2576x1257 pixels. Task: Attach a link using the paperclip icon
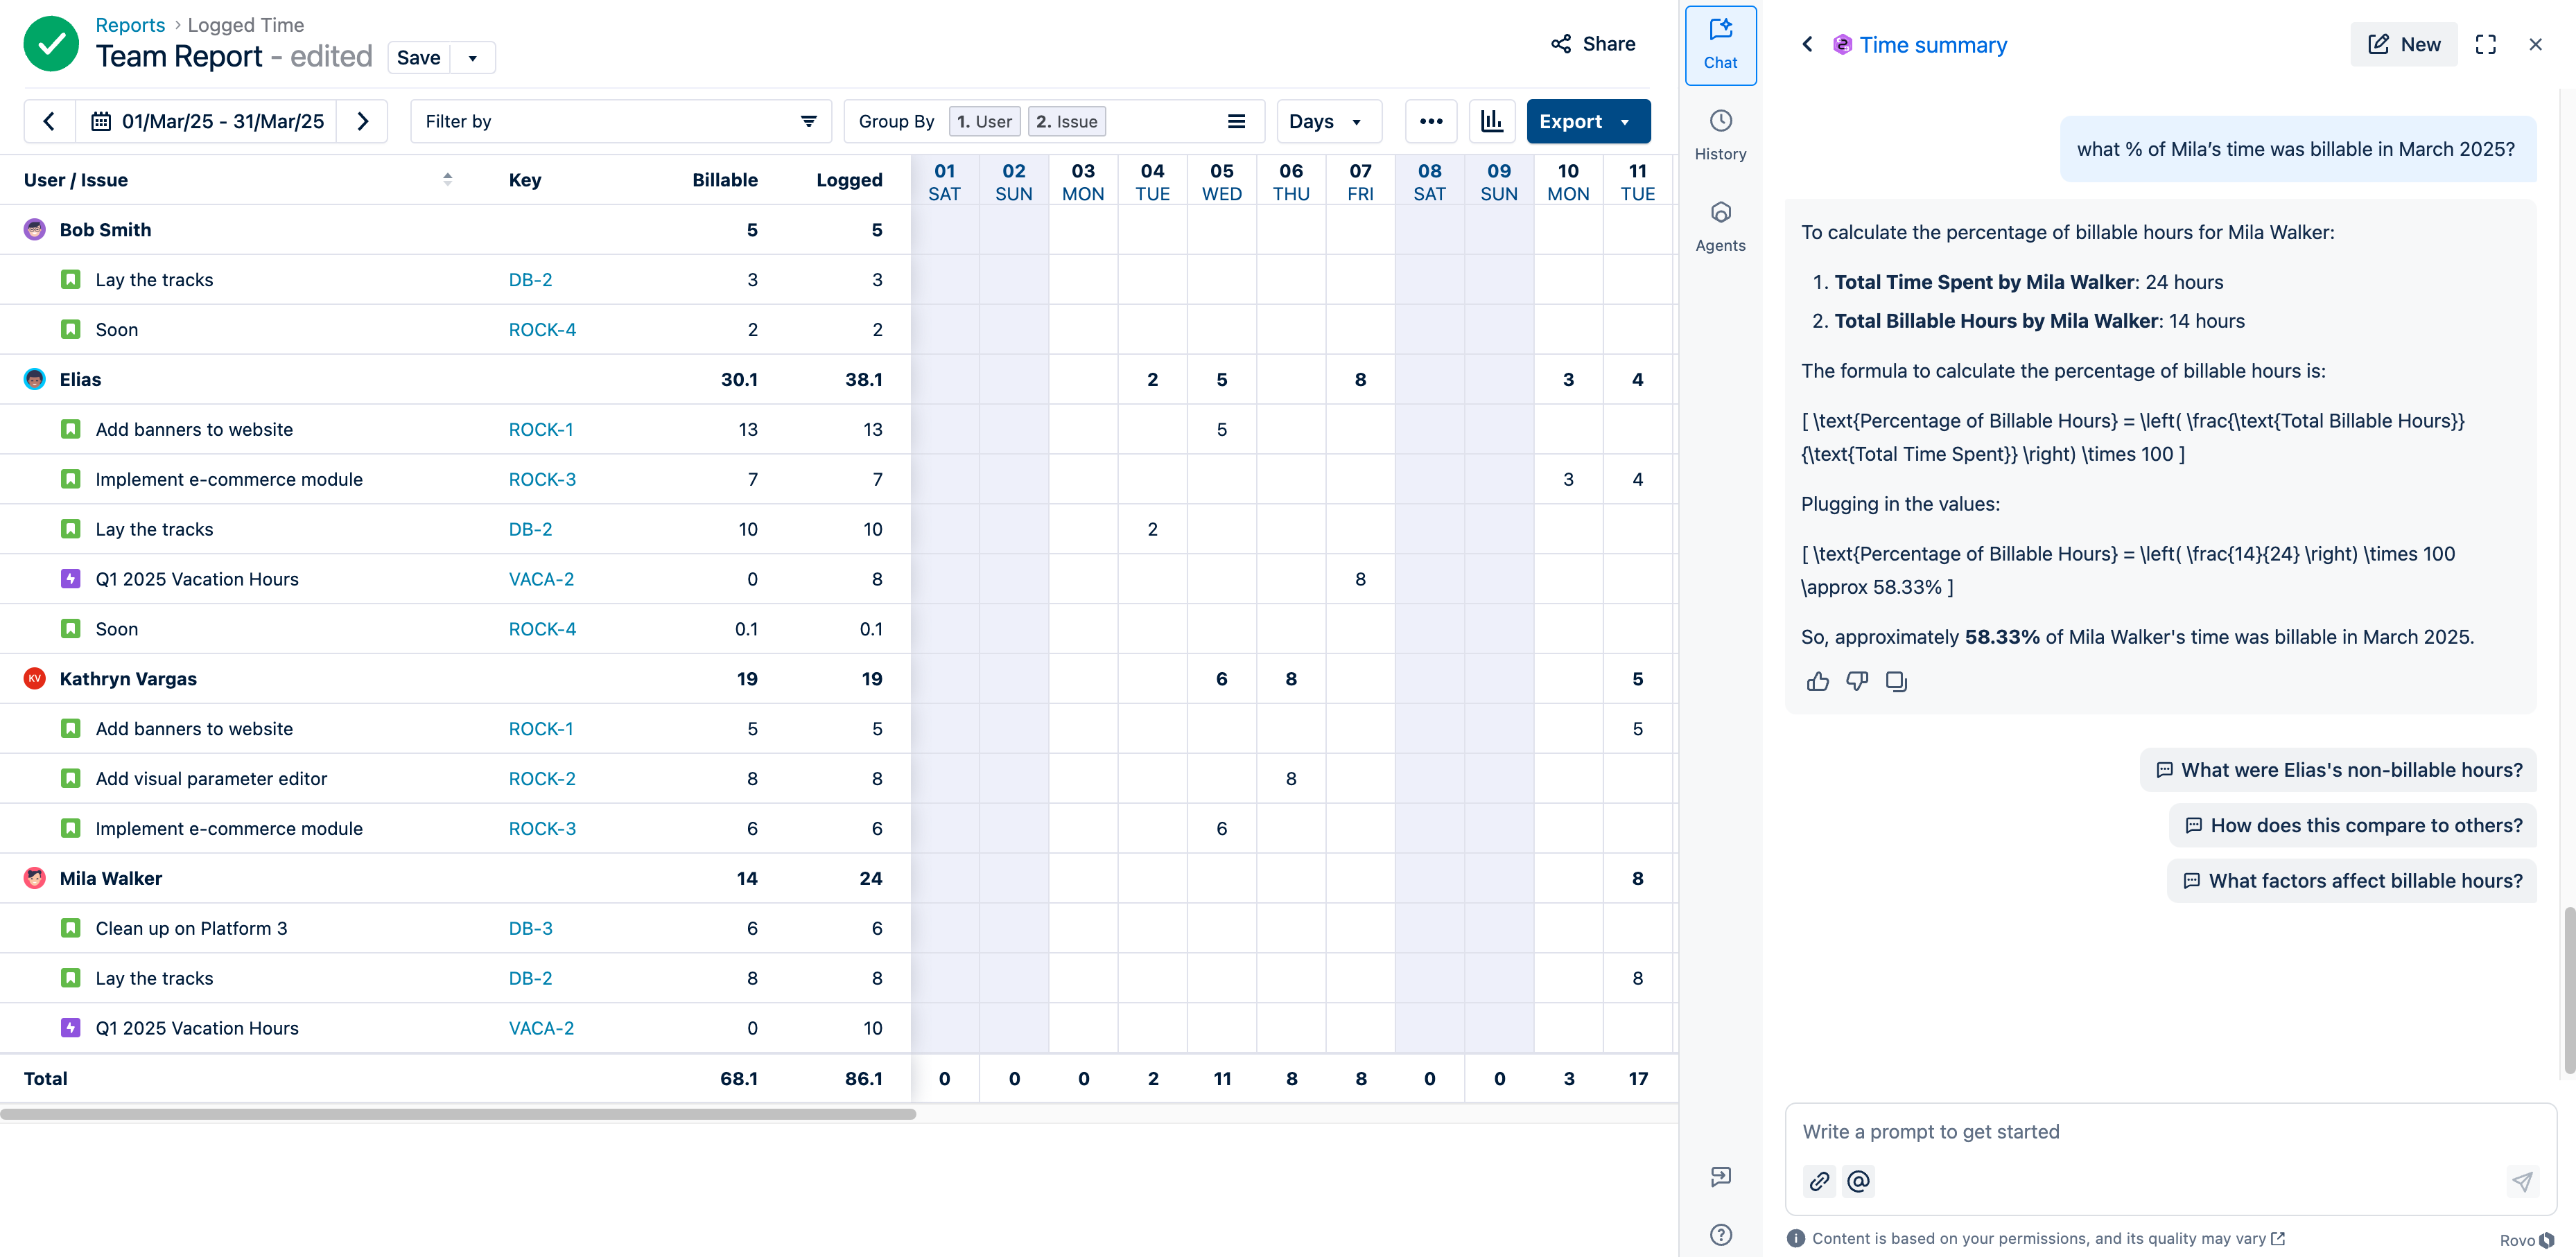[1819, 1181]
